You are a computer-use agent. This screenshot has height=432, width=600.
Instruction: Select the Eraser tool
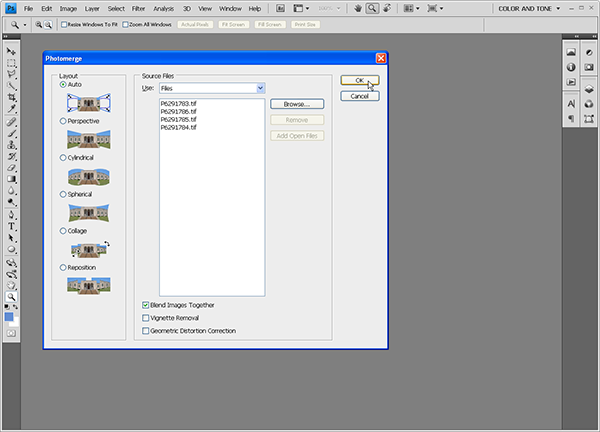pyautogui.click(x=11, y=168)
